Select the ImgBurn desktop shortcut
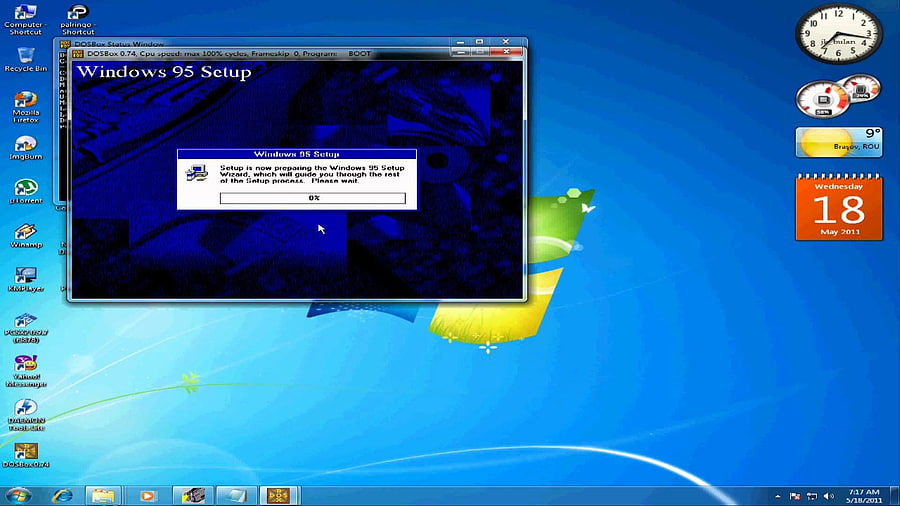The image size is (900, 506). pyautogui.click(x=25, y=147)
